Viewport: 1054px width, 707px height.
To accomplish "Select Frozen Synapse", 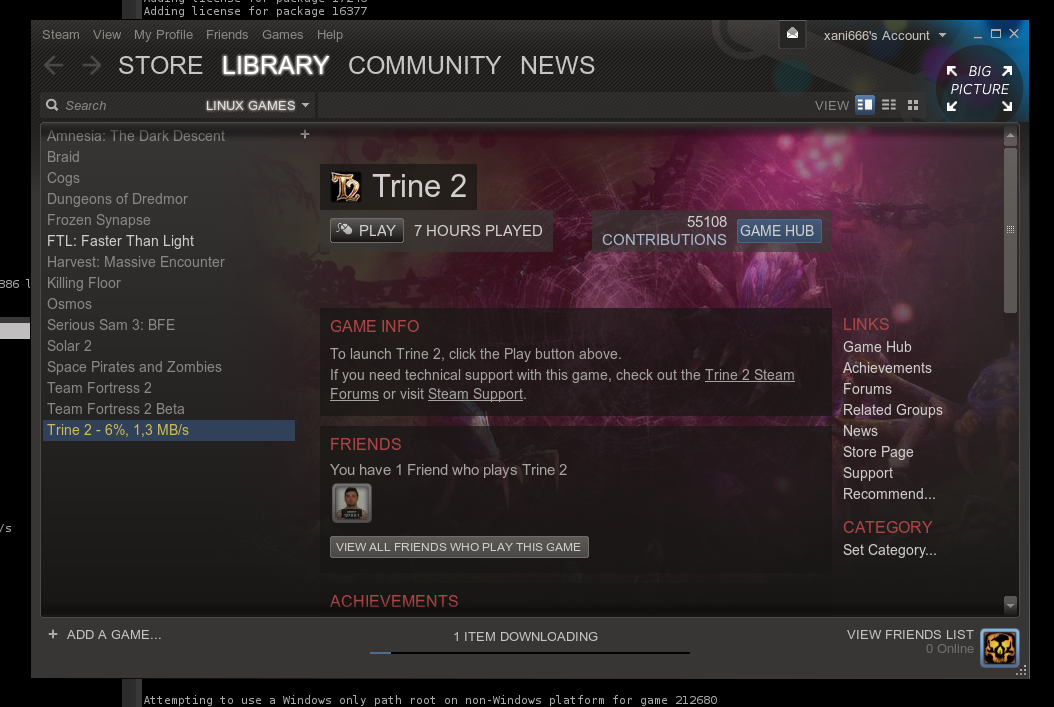I will tap(168, 220).
